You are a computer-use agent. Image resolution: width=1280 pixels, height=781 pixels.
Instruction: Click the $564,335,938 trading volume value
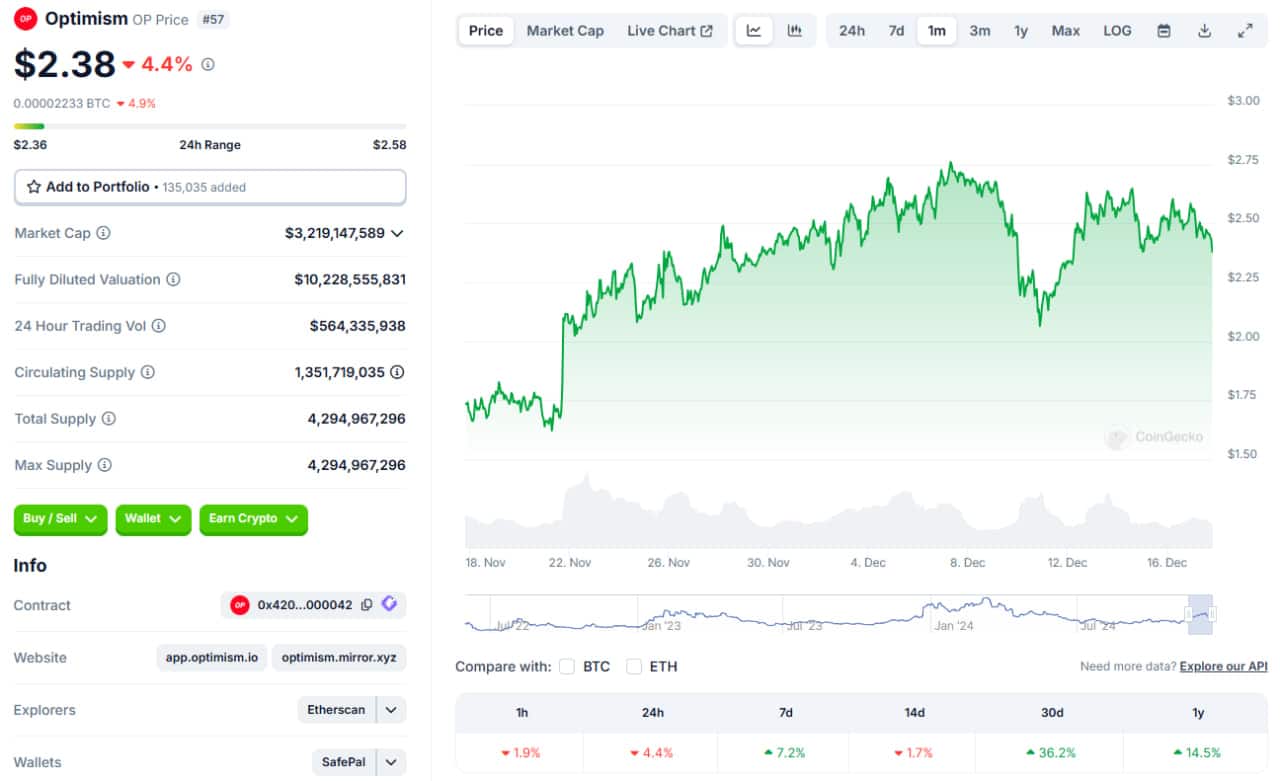click(358, 326)
